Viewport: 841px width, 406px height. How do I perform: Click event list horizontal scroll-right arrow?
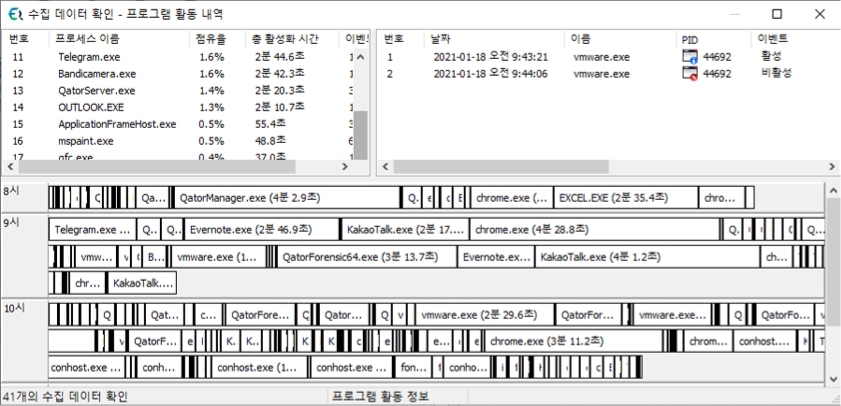833,167
